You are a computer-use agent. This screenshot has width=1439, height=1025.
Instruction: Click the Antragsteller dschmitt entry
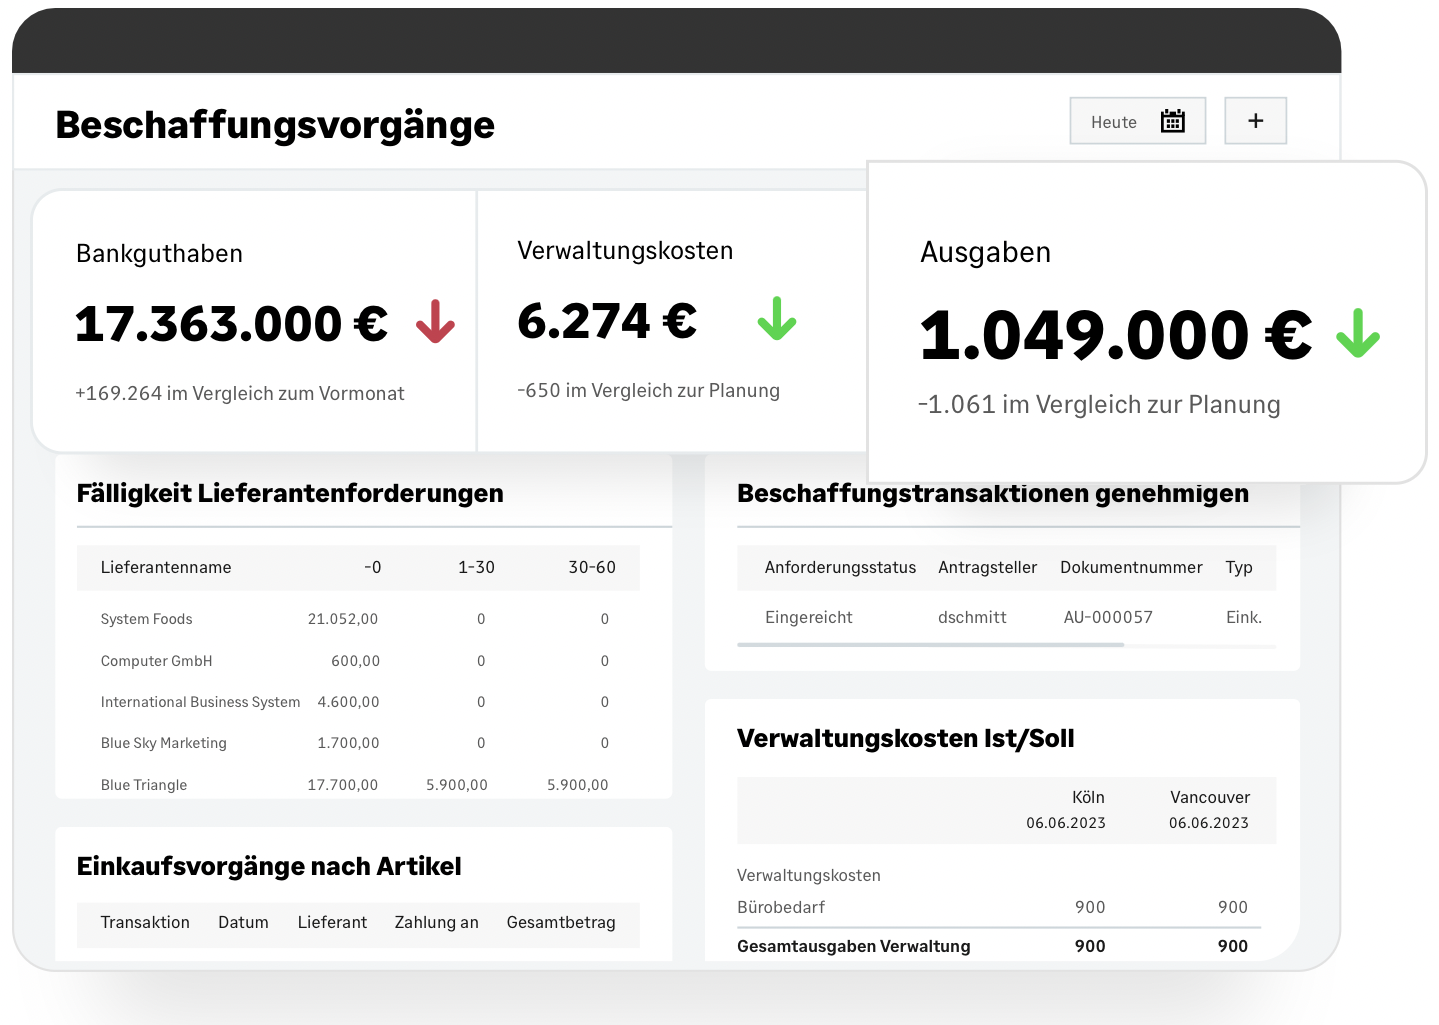[972, 617]
